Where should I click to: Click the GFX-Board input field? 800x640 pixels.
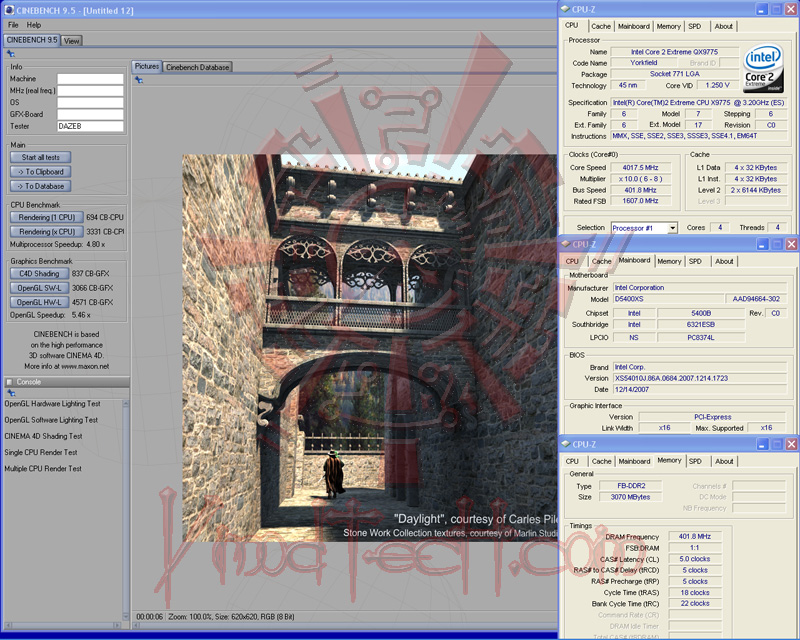90,114
